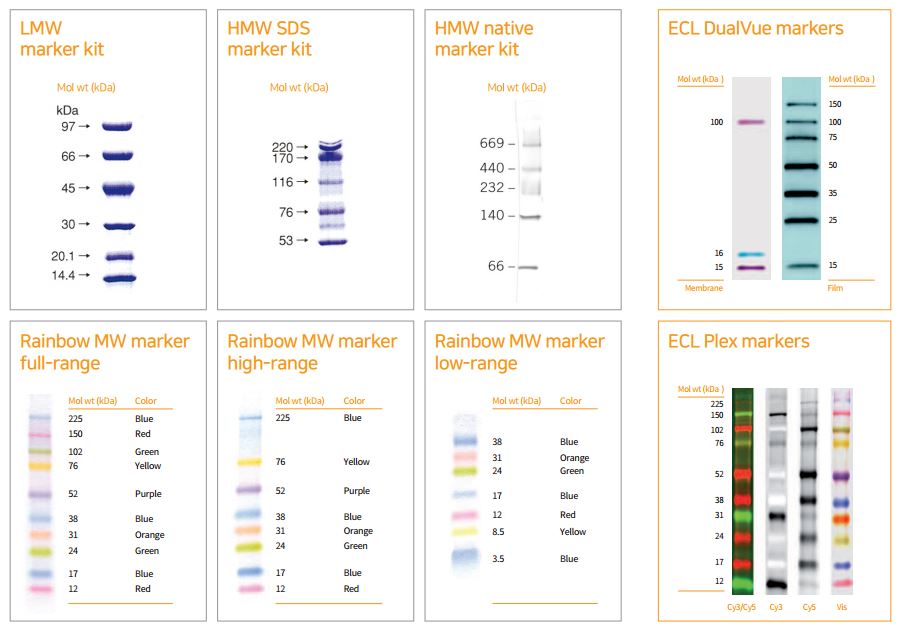The height and width of the screenshot is (632, 904).
Task: Click the Rainbow MW marker low-range title
Action: pyautogui.click(x=519, y=352)
